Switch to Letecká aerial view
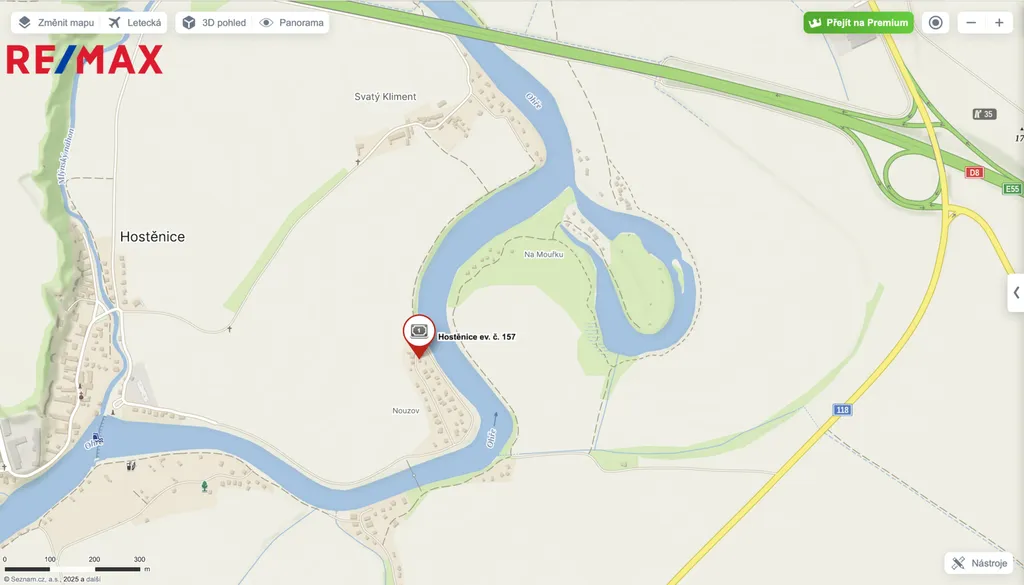Screen dimensions: 1024x585 pos(135,23)
